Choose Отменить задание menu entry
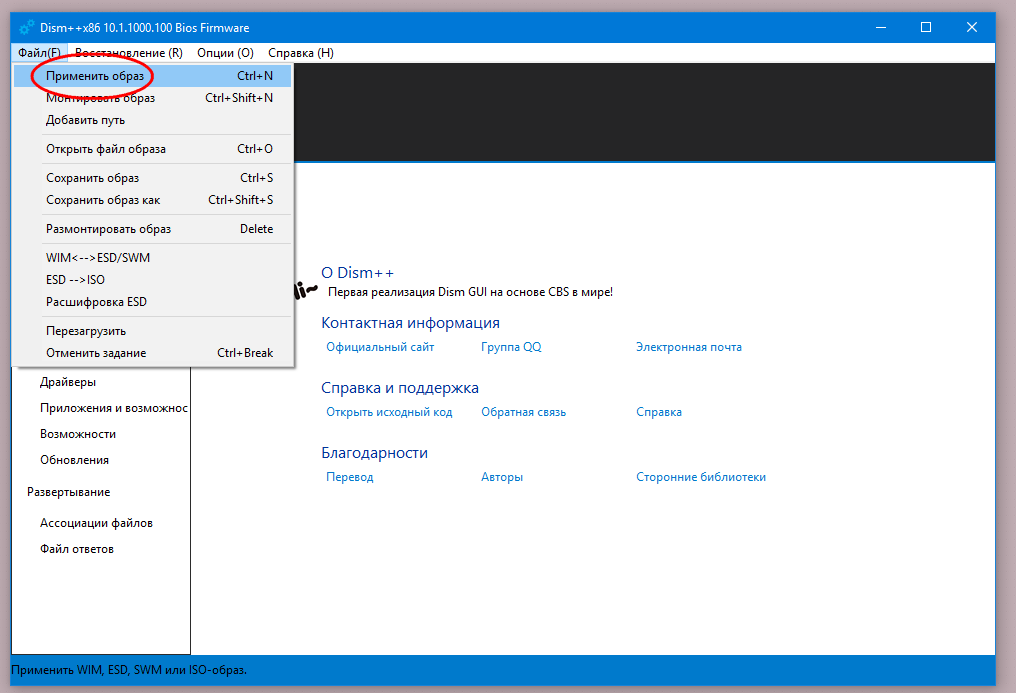The height and width of the screenshot is (693, 1016). click(x=152, y=353)
